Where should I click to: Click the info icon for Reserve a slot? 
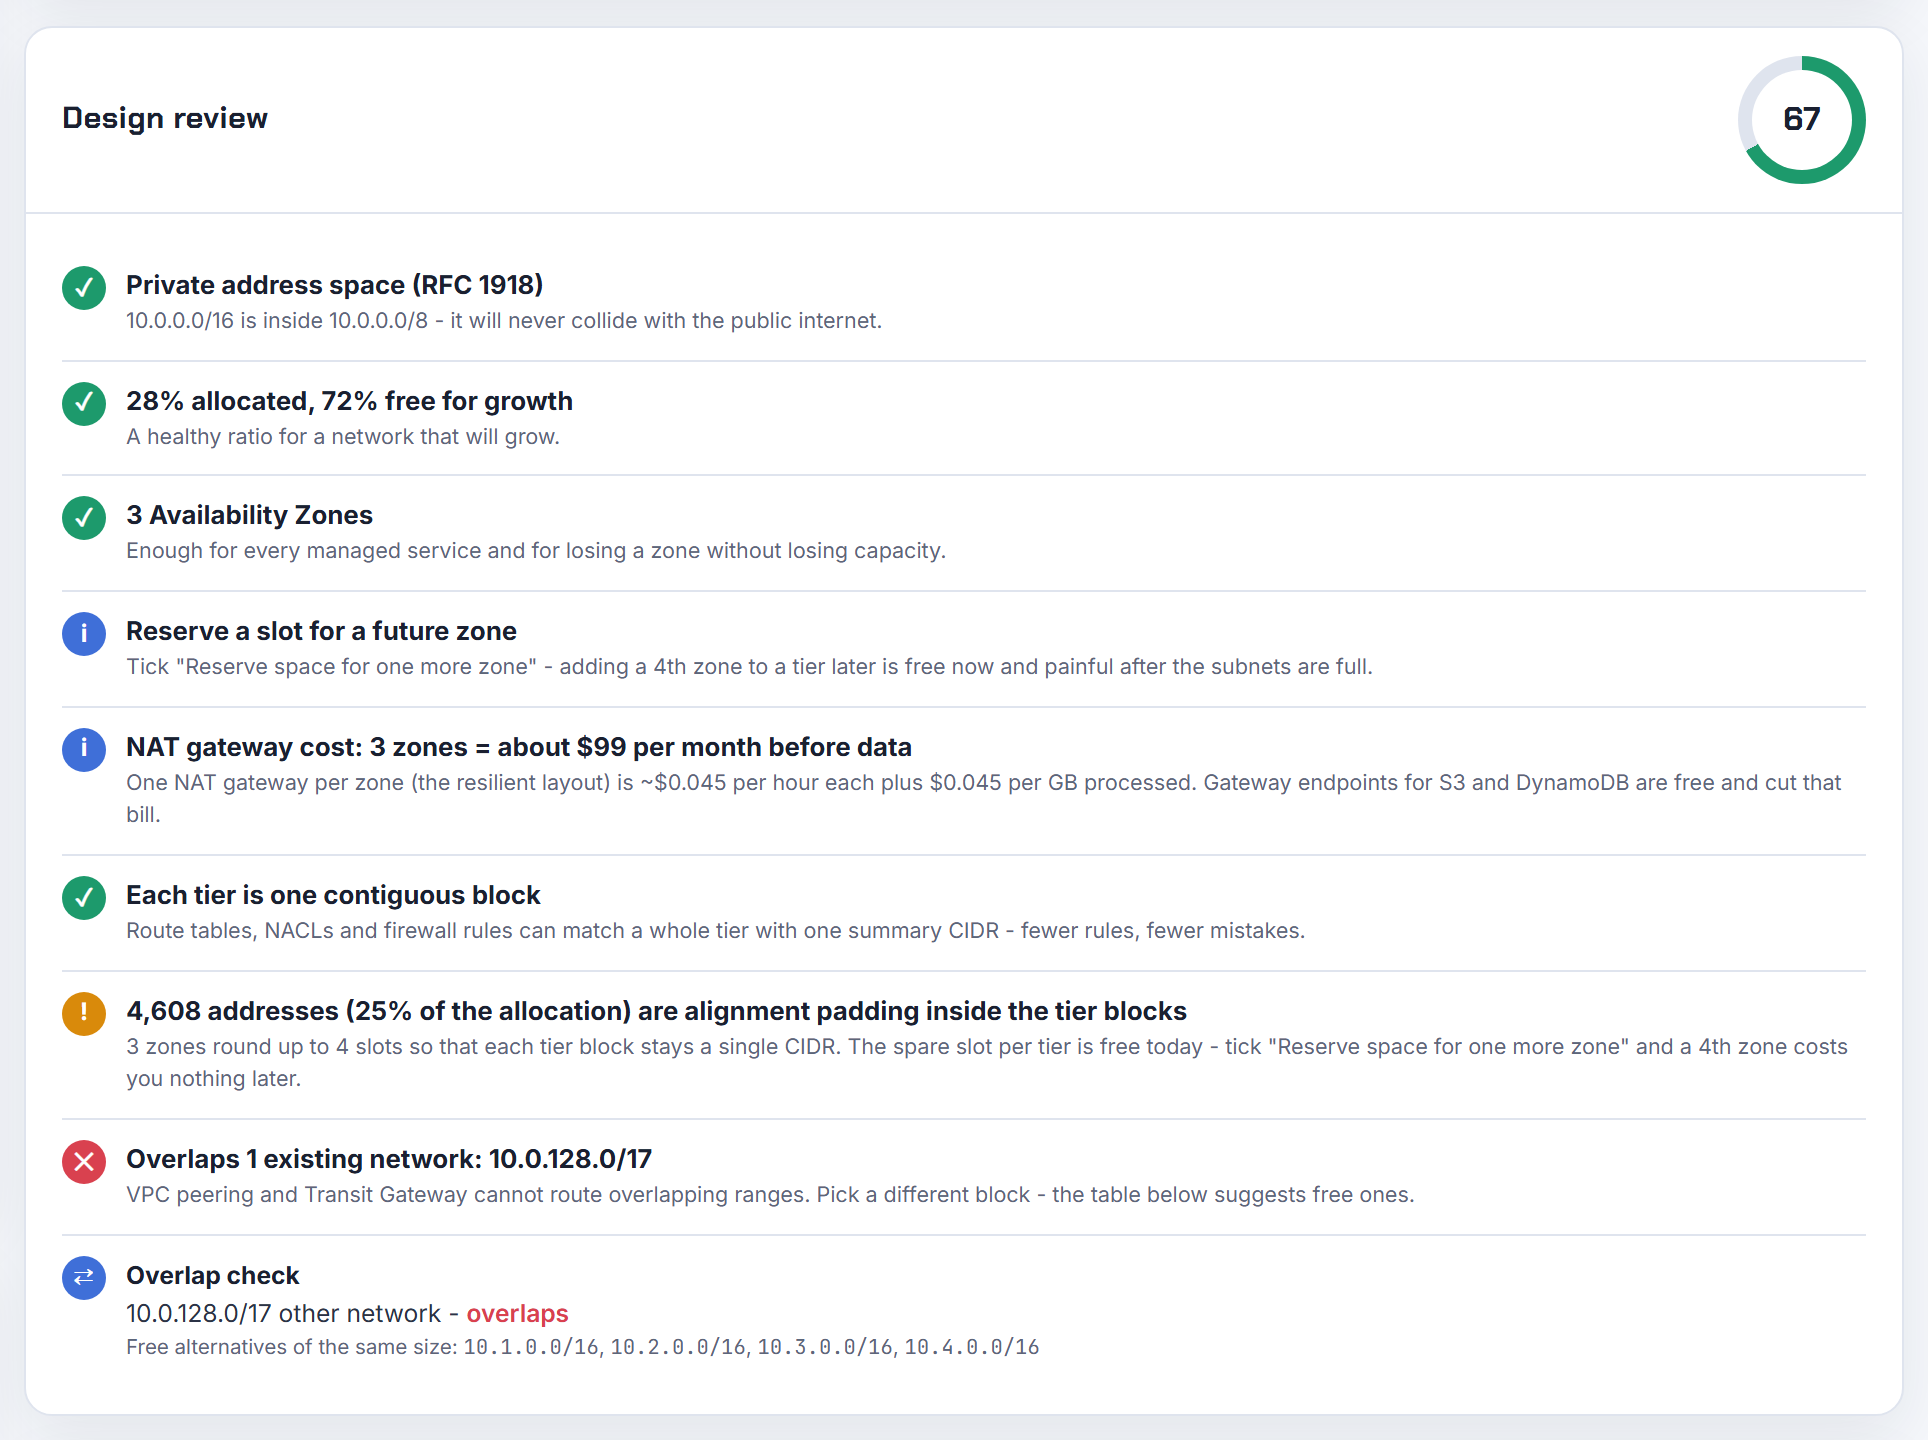(84, 634)
